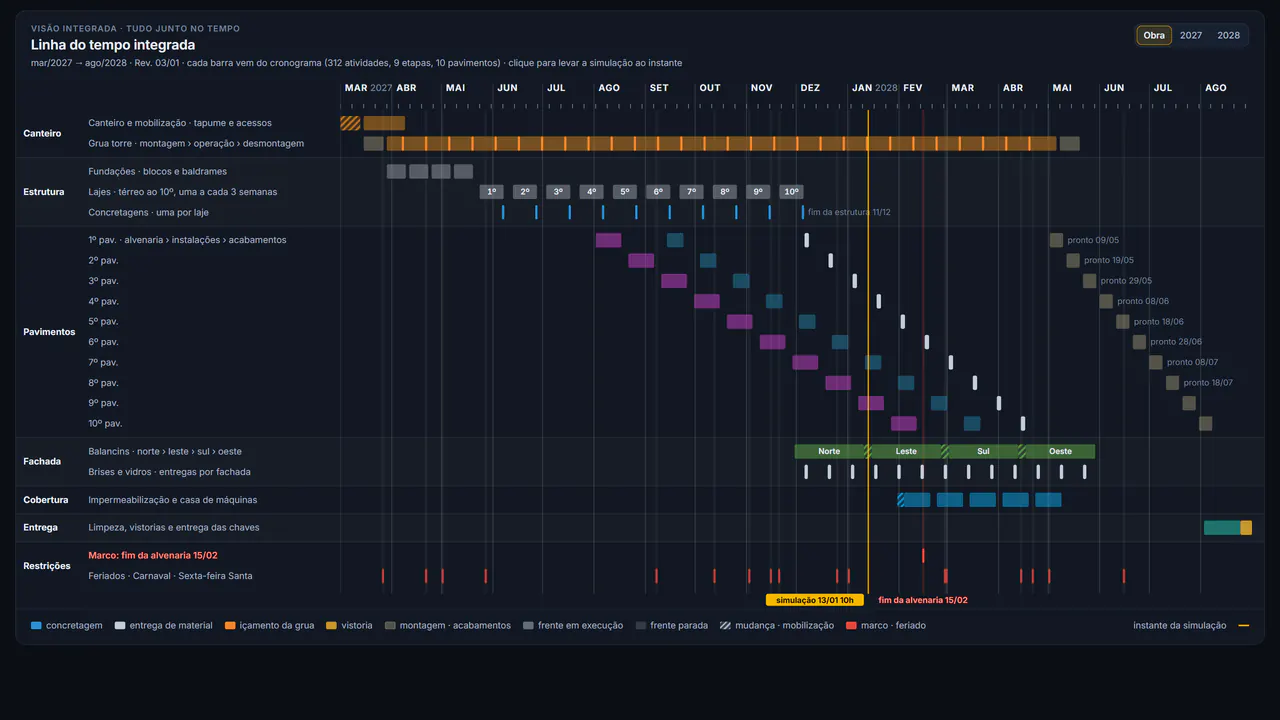The height and width of the screenshot is (720, 1280).
Task: Click the long orange Grua torre operation bar
Action: tap(721, 144)
